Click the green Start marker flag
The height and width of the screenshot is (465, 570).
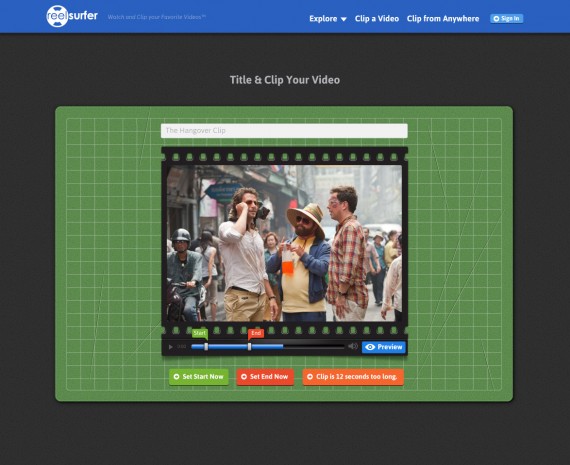point(200,333)
